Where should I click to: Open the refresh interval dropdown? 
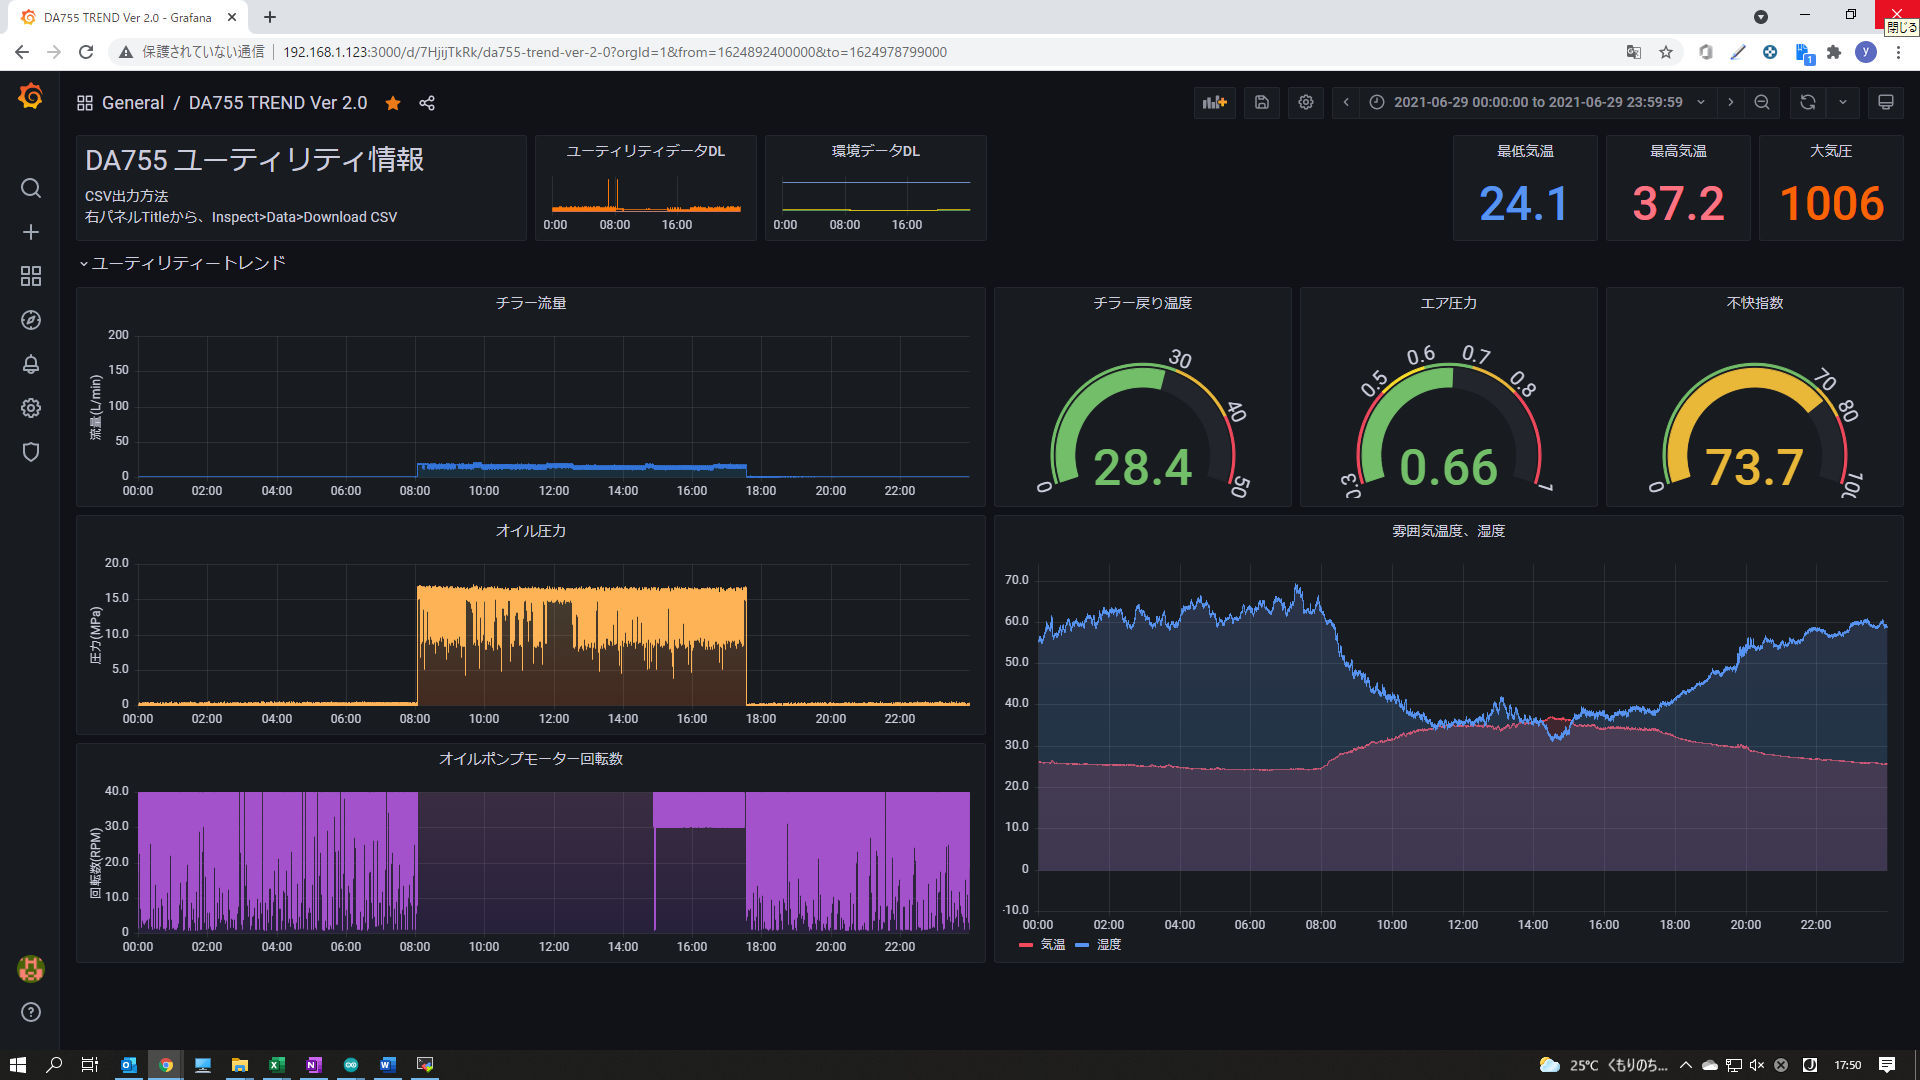point(1844,102)
